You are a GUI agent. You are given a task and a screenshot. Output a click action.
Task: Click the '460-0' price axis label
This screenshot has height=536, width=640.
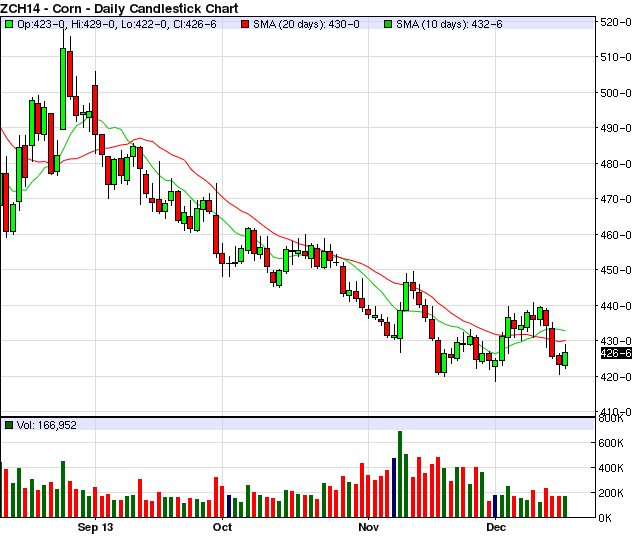pos(616,235)
